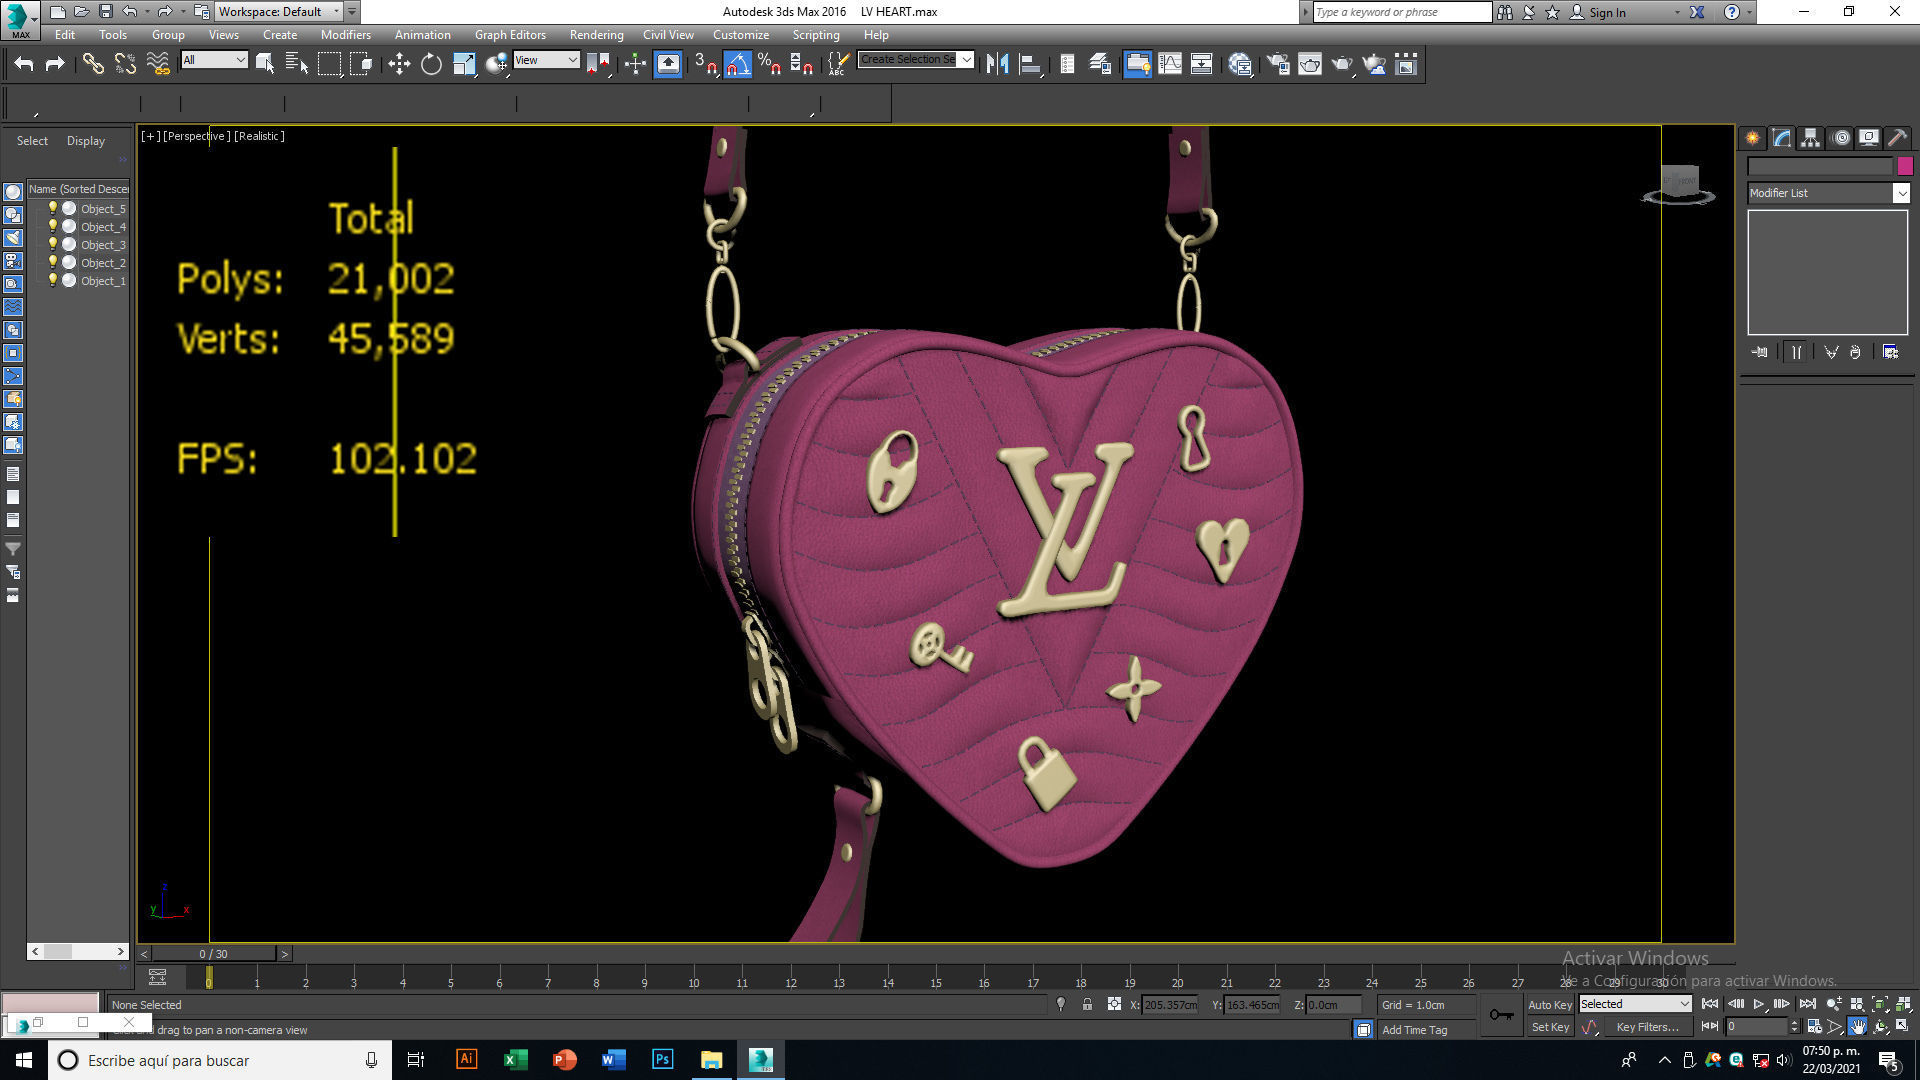Open the Modifiers menu
Image resolution: width=1920 pixels, height=1080 pixels.
point(345,34)
